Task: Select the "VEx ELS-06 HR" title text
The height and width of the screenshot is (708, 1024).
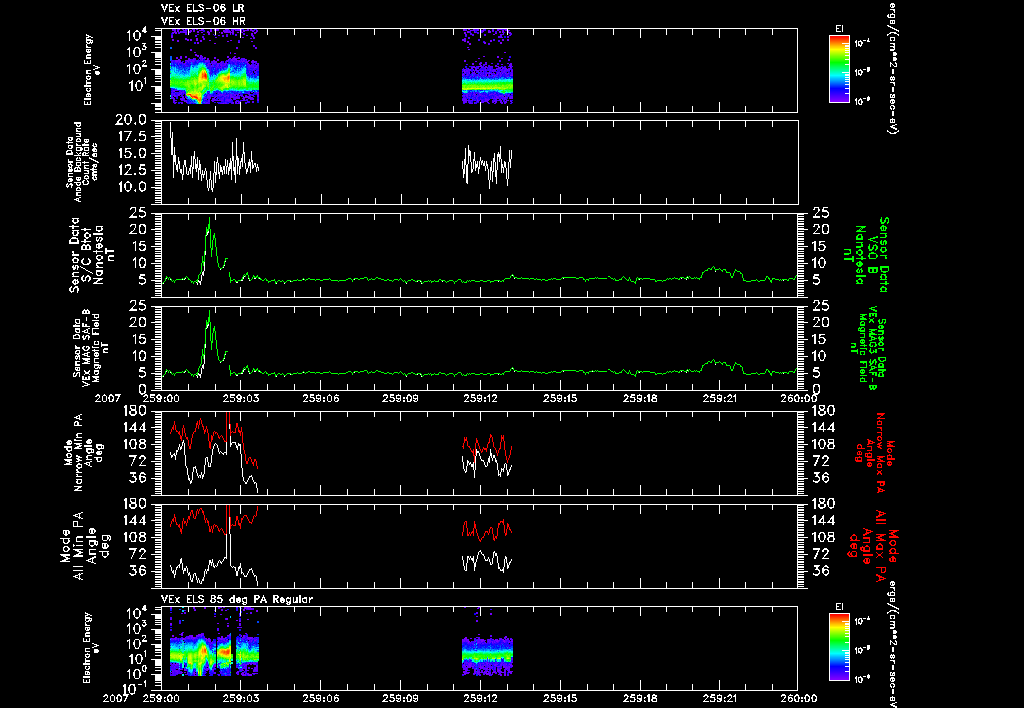Action: [x=202, y=21]
